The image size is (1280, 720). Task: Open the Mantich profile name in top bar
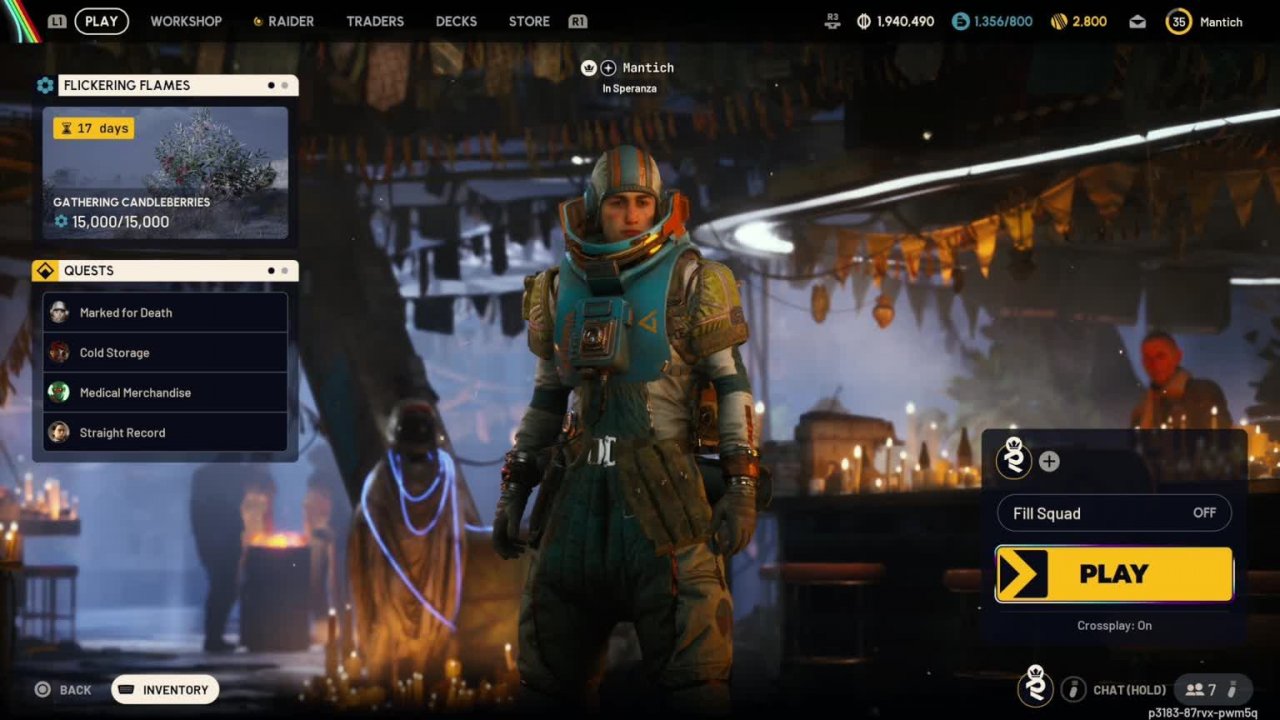pyautogui.click(x=1221, y=22)
